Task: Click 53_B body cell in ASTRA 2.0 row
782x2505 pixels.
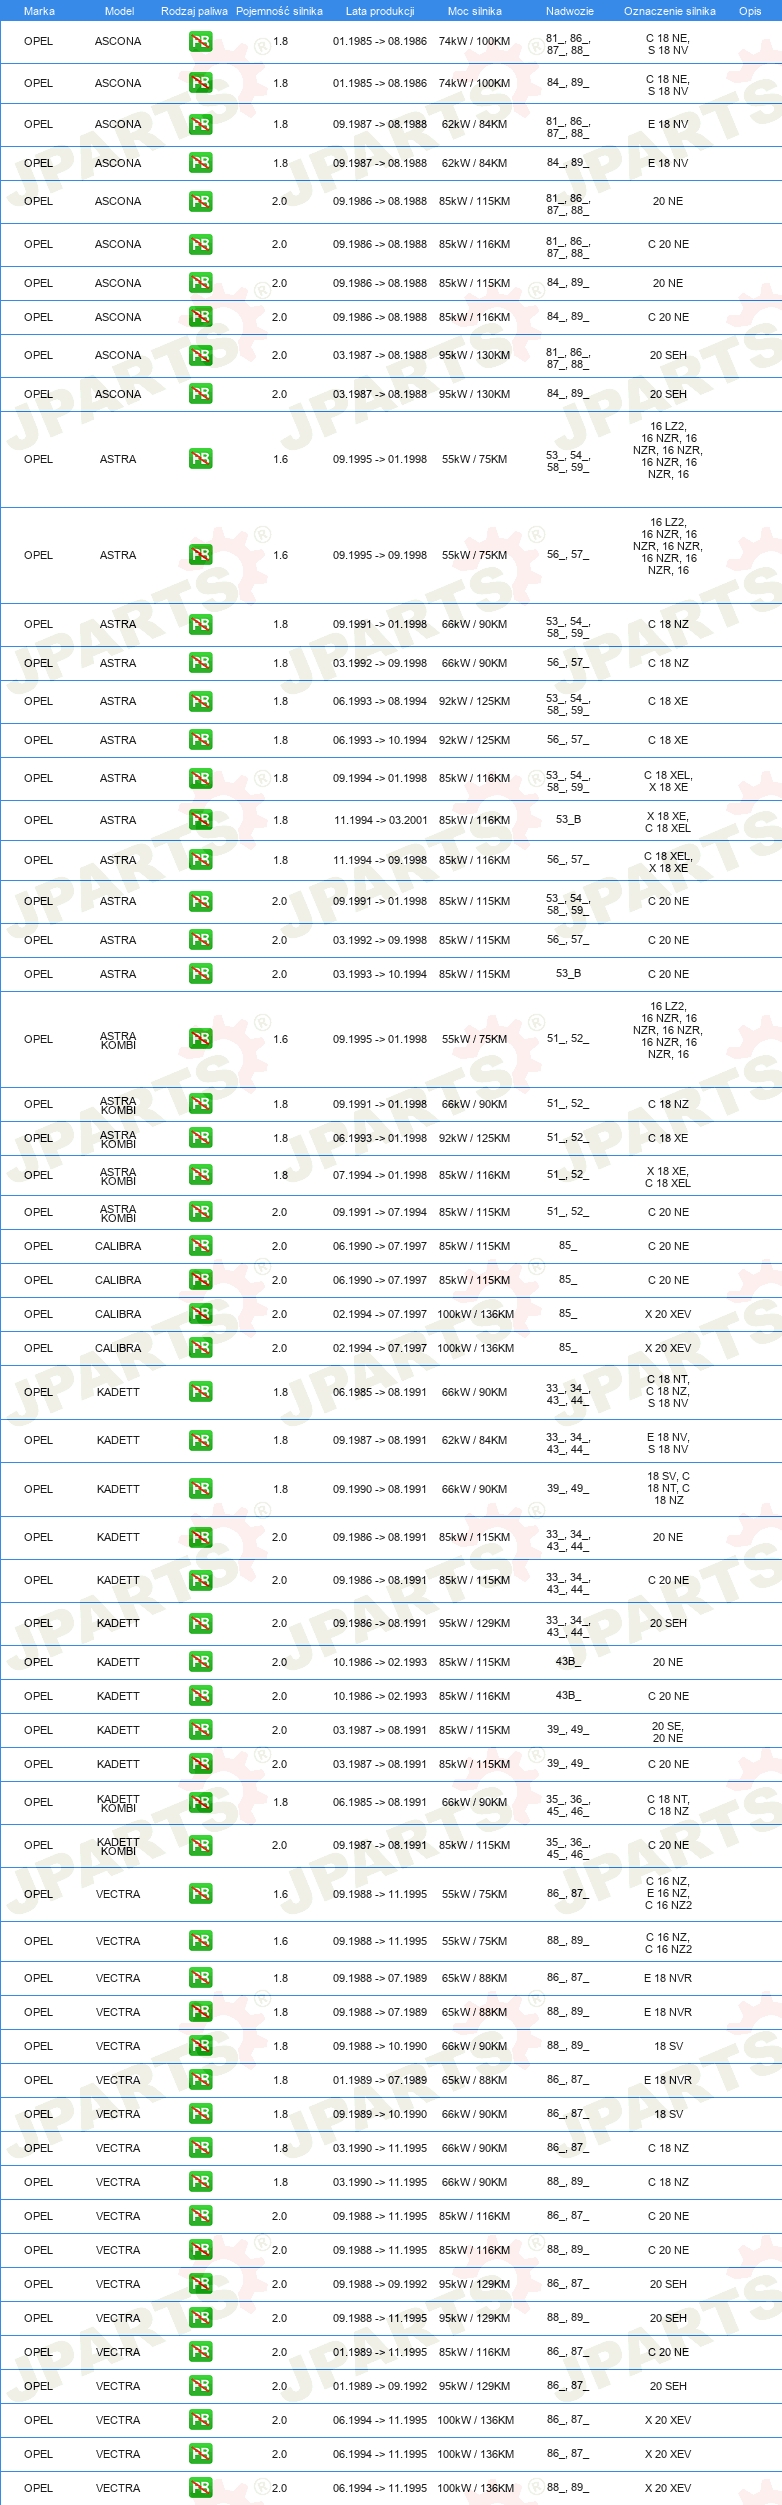Action: tap(568, 974)
